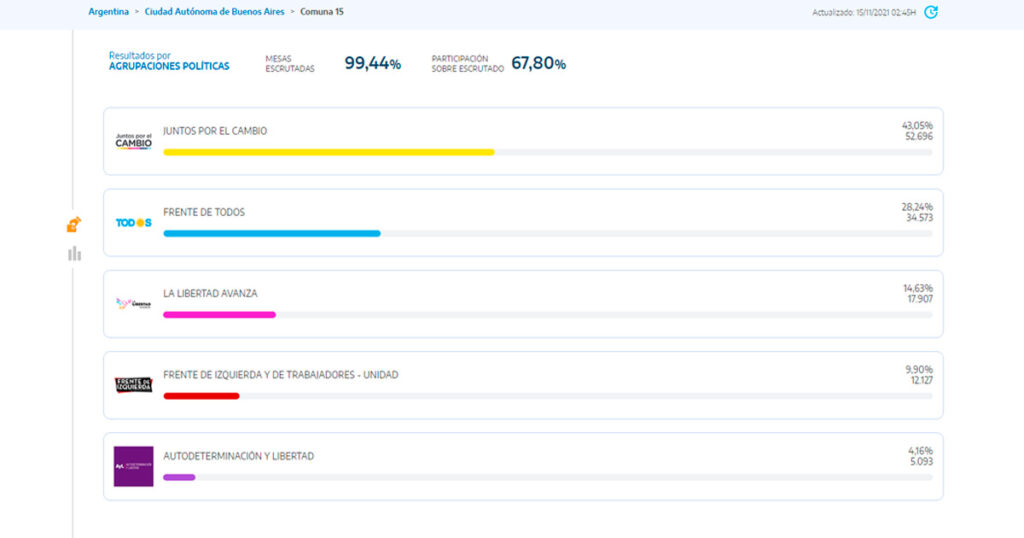1024x538 pixels.
Task: Click the 34.573 vote count
Action: pyautogui.click(x=919, y=217)
